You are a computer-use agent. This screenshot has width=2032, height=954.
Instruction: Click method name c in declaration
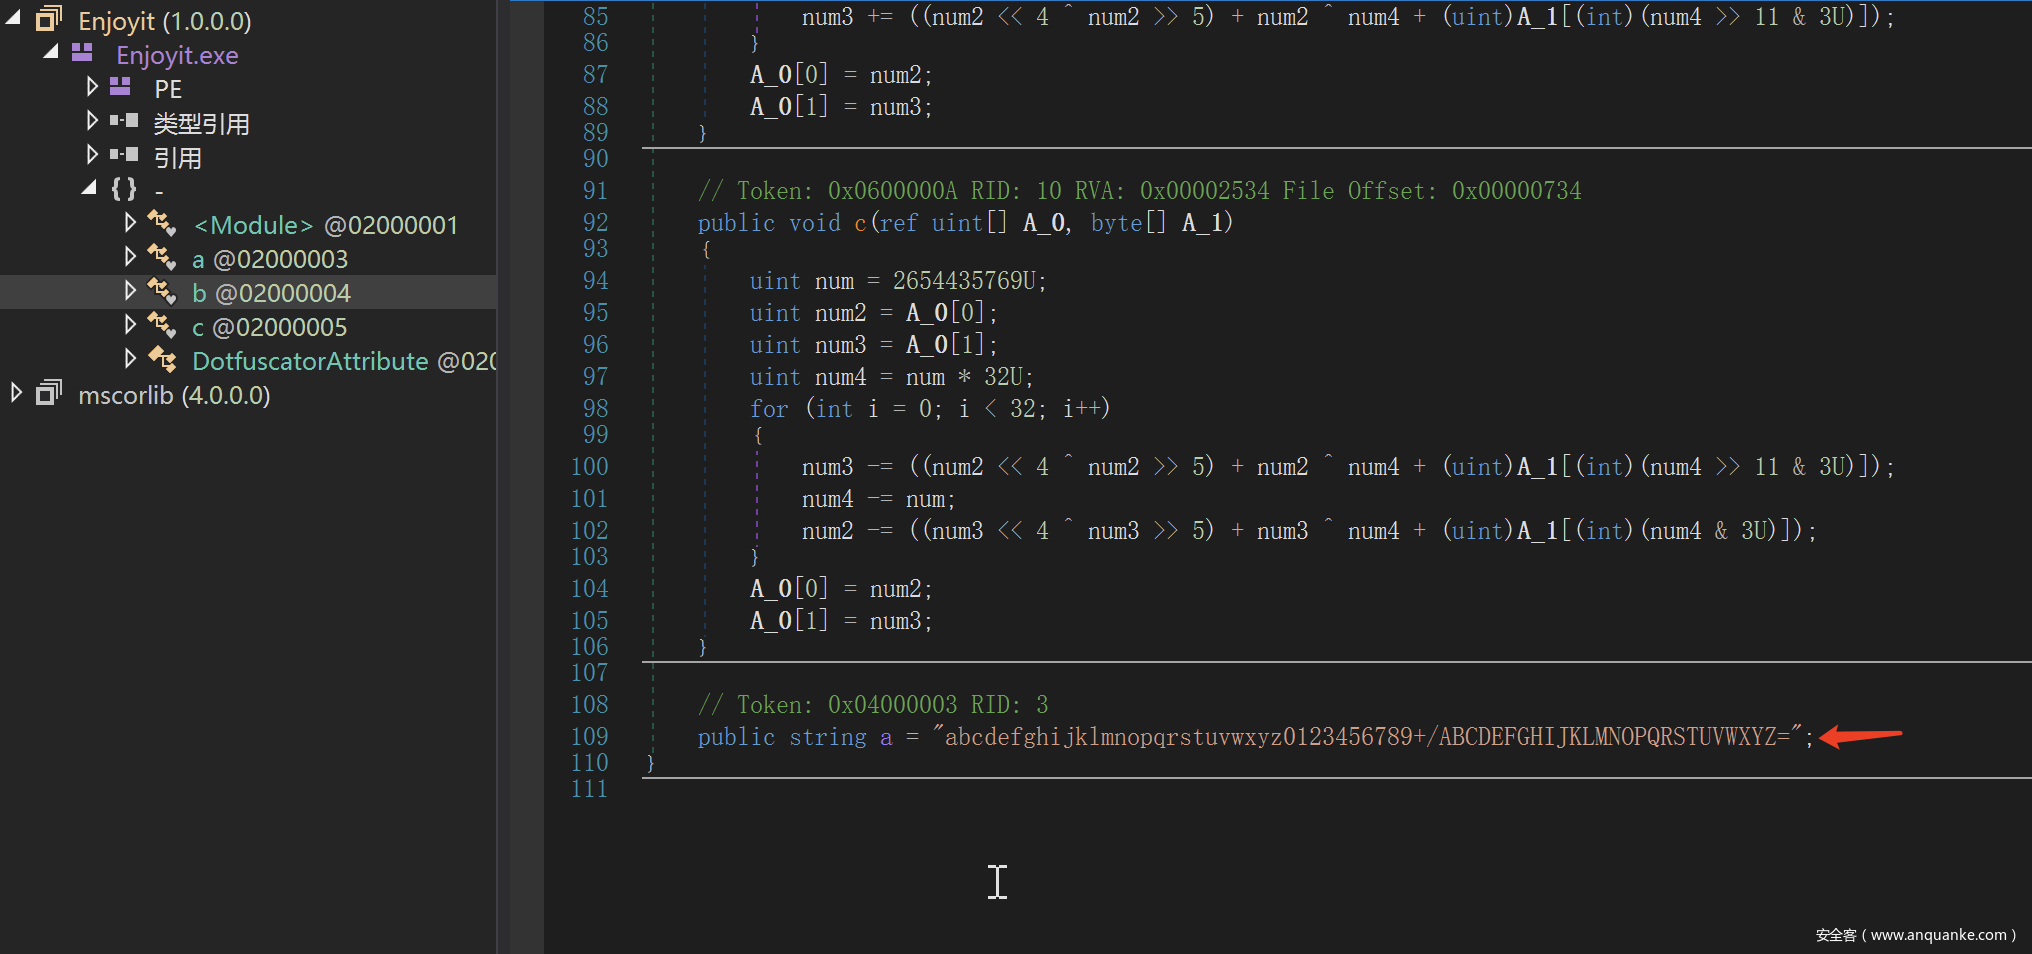[x=860, y=223]
